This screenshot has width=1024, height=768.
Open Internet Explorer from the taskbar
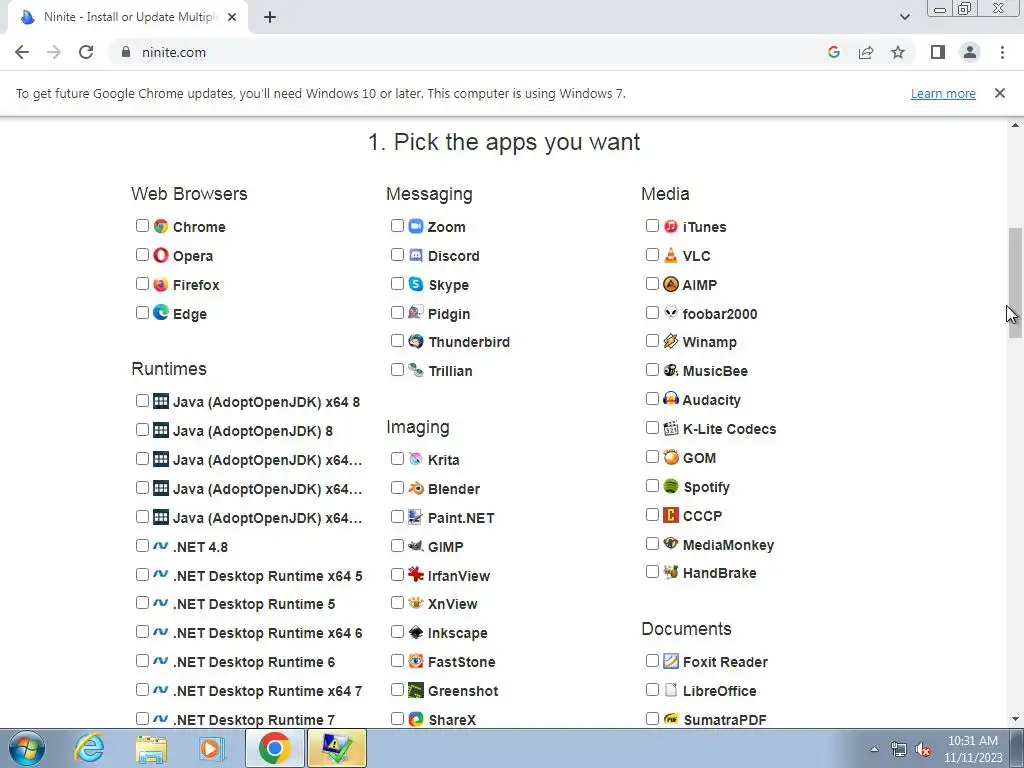(x=89, y=748)
